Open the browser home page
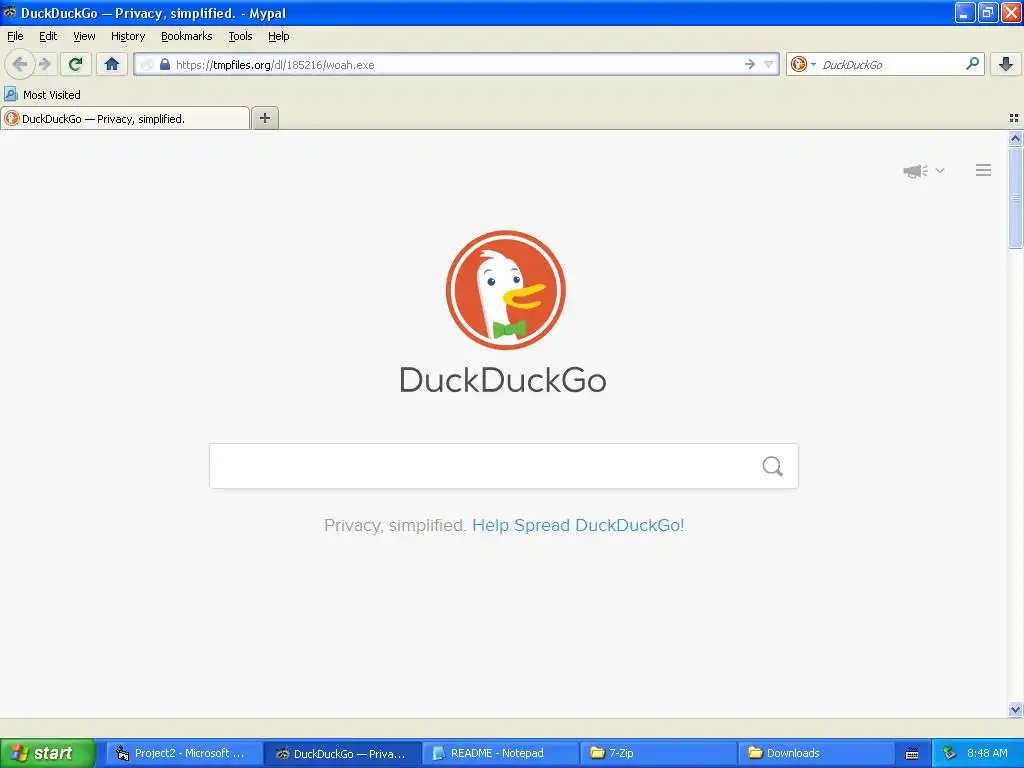Image resolution: width=1024 pixels, height=768 pixels. click(112, 64)
